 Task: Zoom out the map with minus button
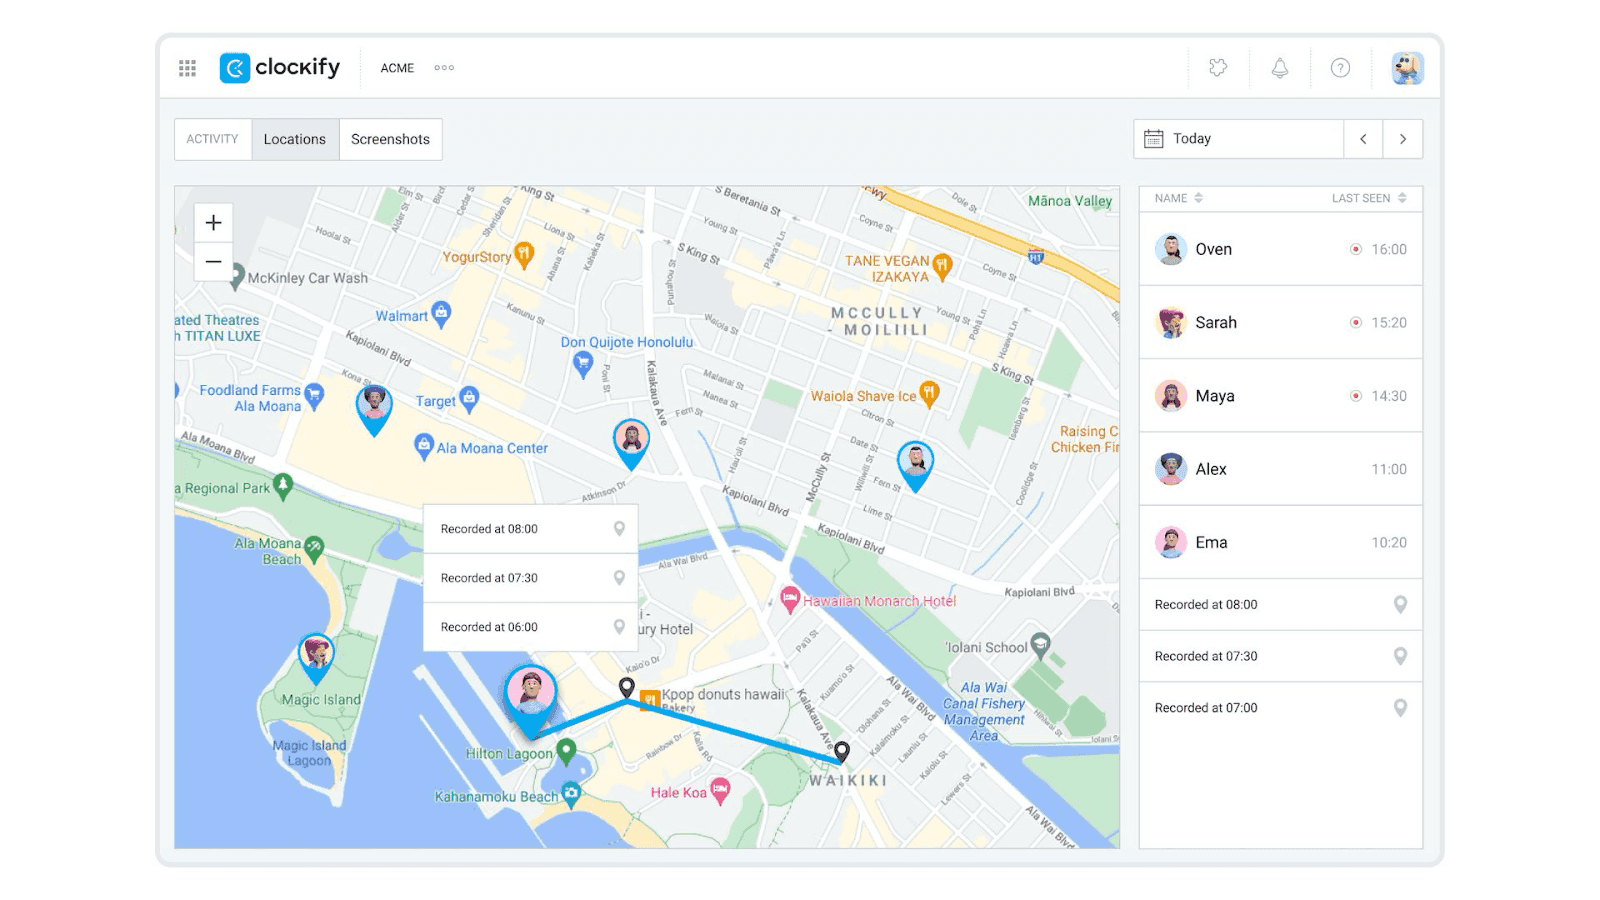tap(212, 261)
